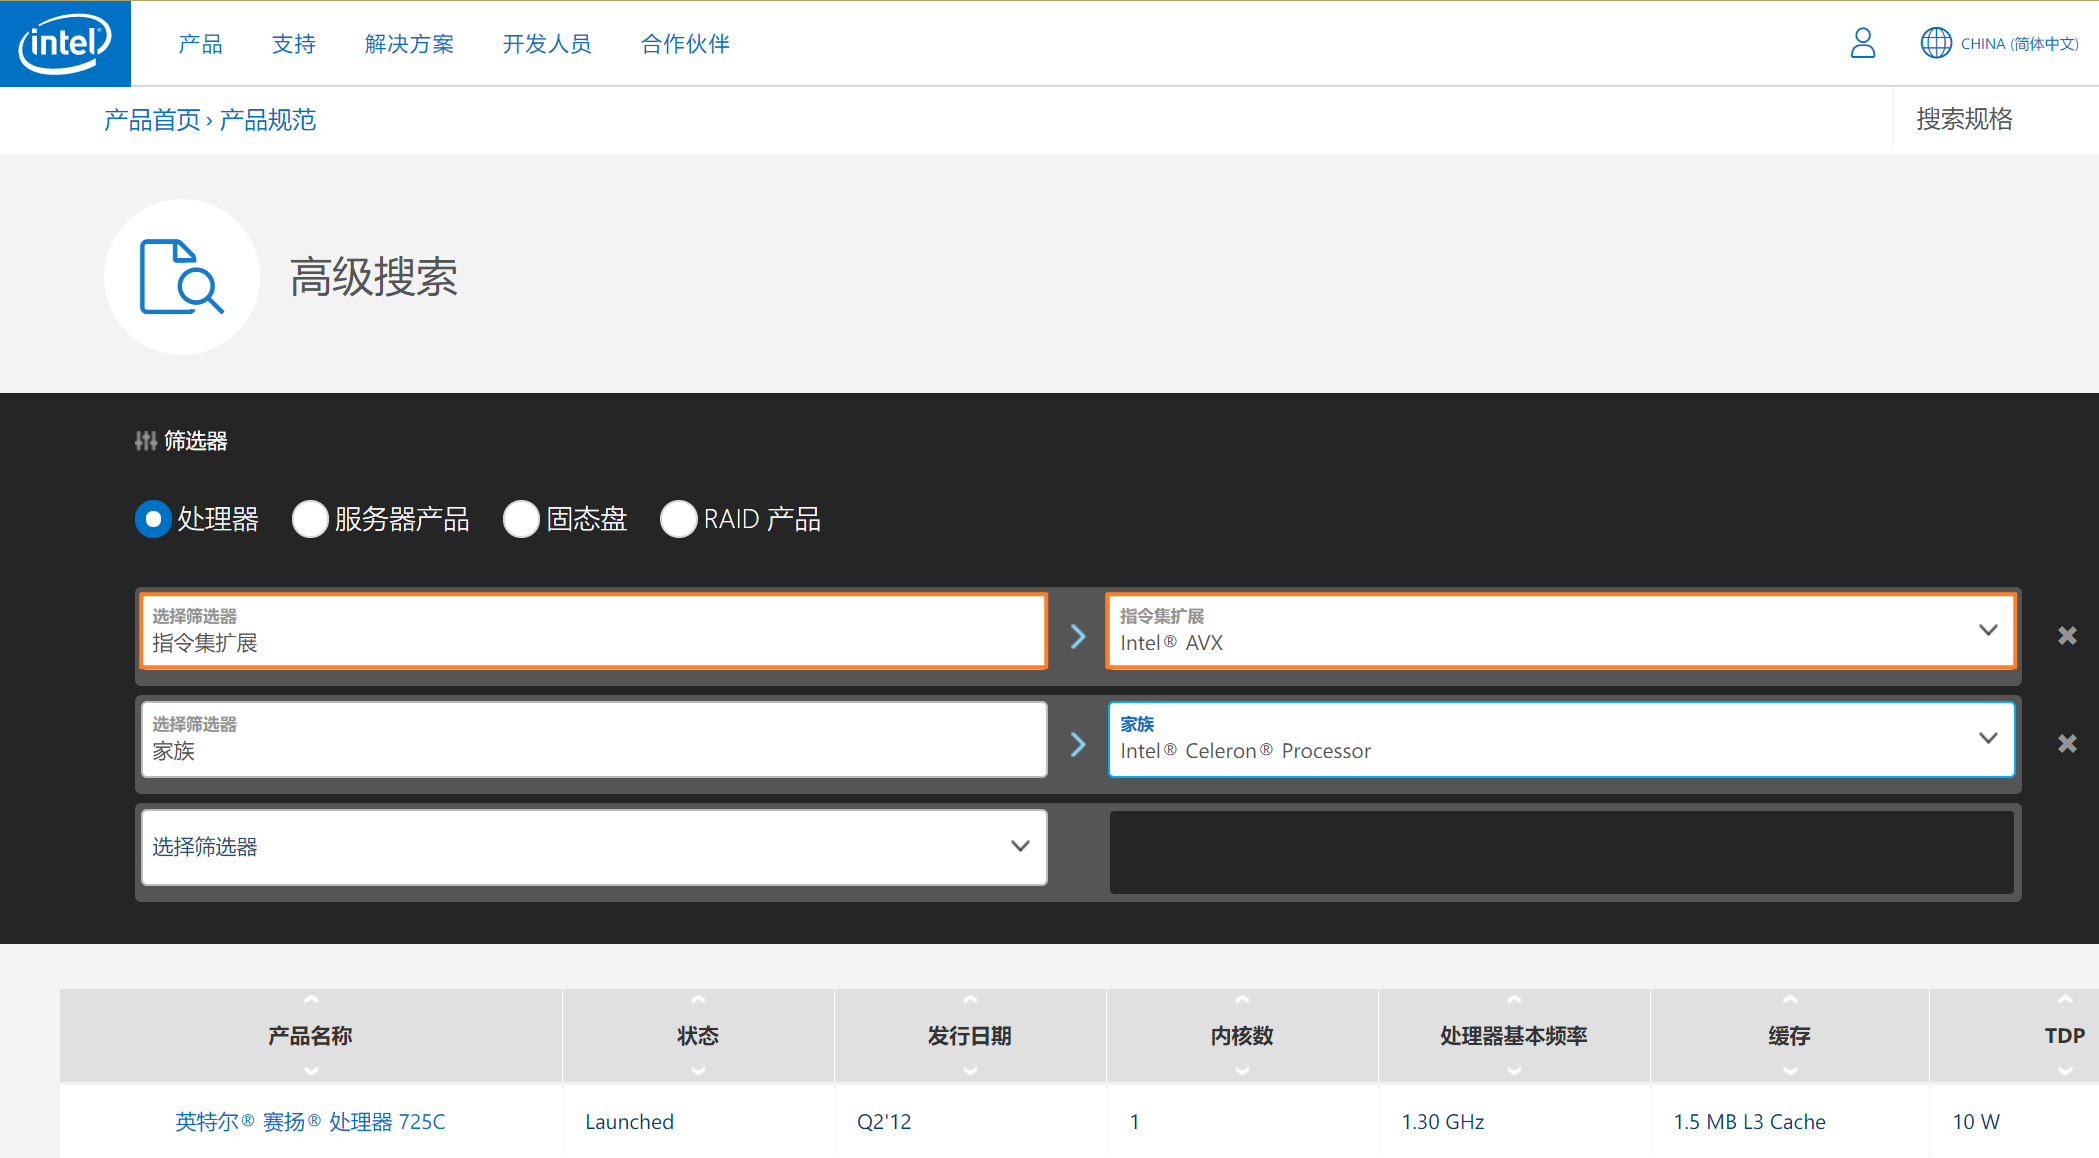Click the 搜索规格 search field
This screenshot has height=1158, width=2099.
[1995, 120]
